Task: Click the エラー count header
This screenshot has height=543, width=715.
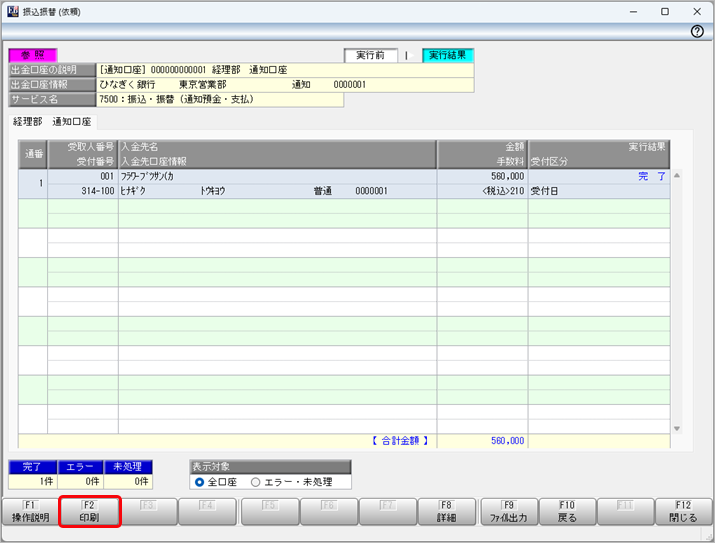Action: (80, 467)
